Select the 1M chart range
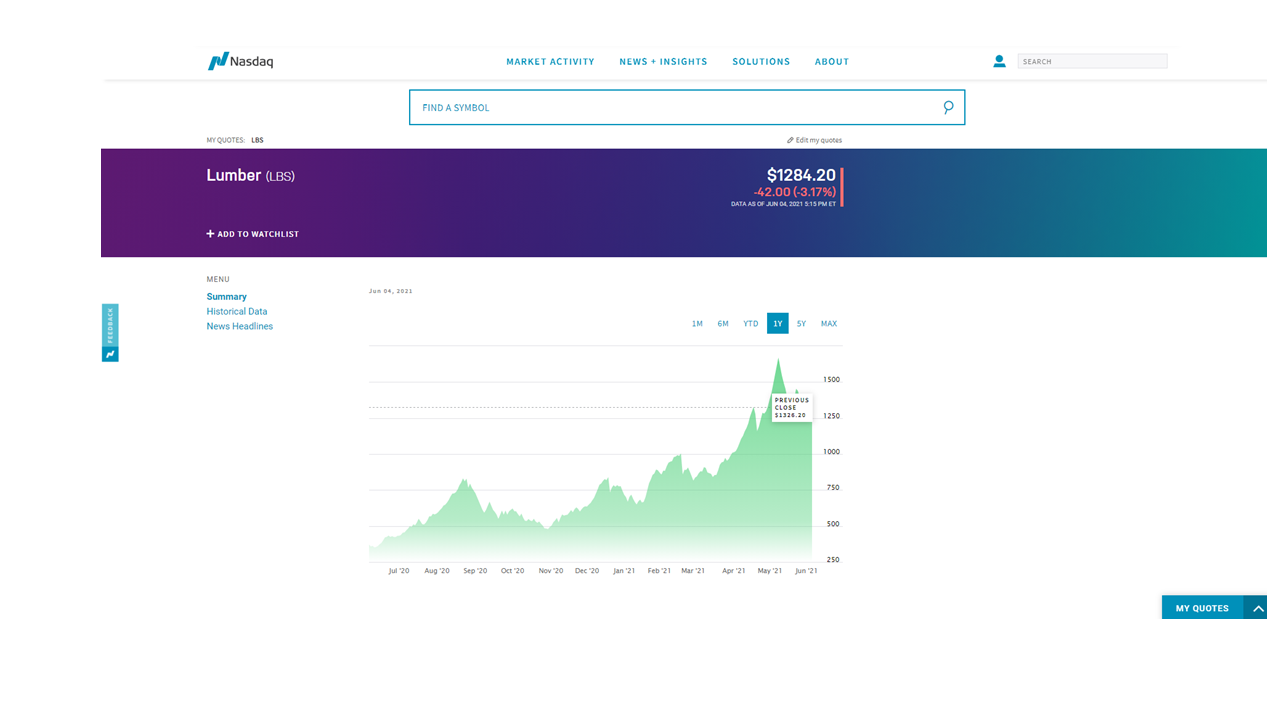 click(697, 323)
